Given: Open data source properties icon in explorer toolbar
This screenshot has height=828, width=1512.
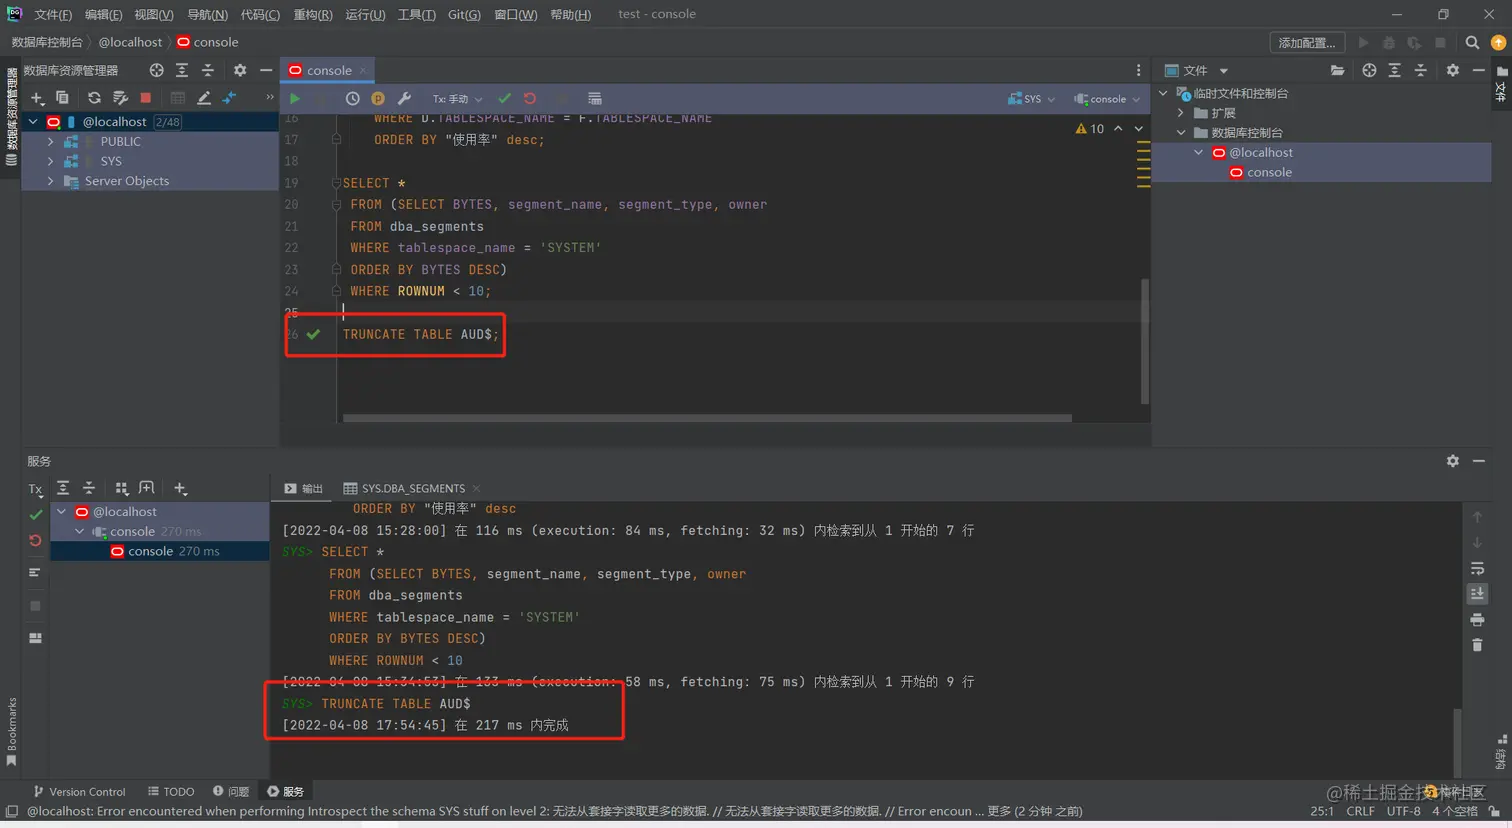Looking at the screenshot, I should pyautogui.click(x=120, y=98).
